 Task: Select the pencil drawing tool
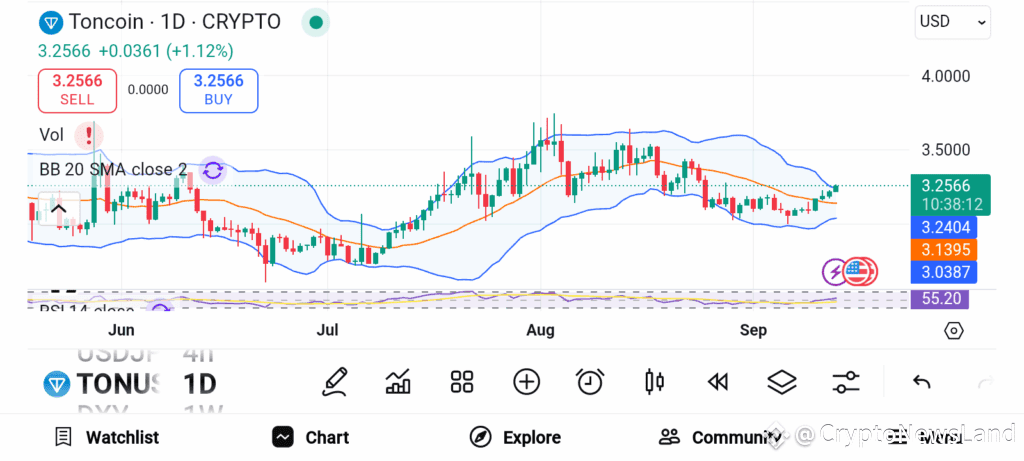click(334, 382)
